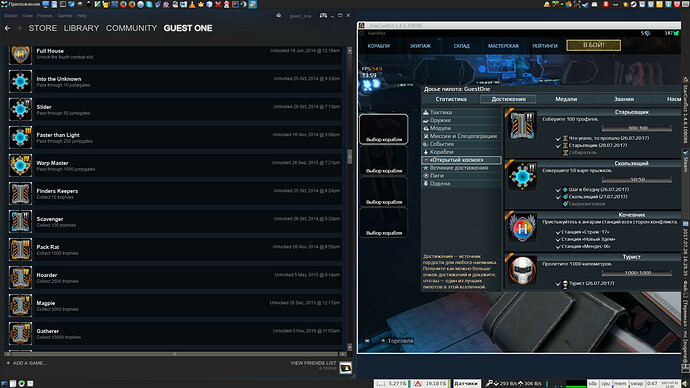Screen dimensions: 690x388
Task: Switch to the Звания profile tab
Action: click(x=624, y=99)
